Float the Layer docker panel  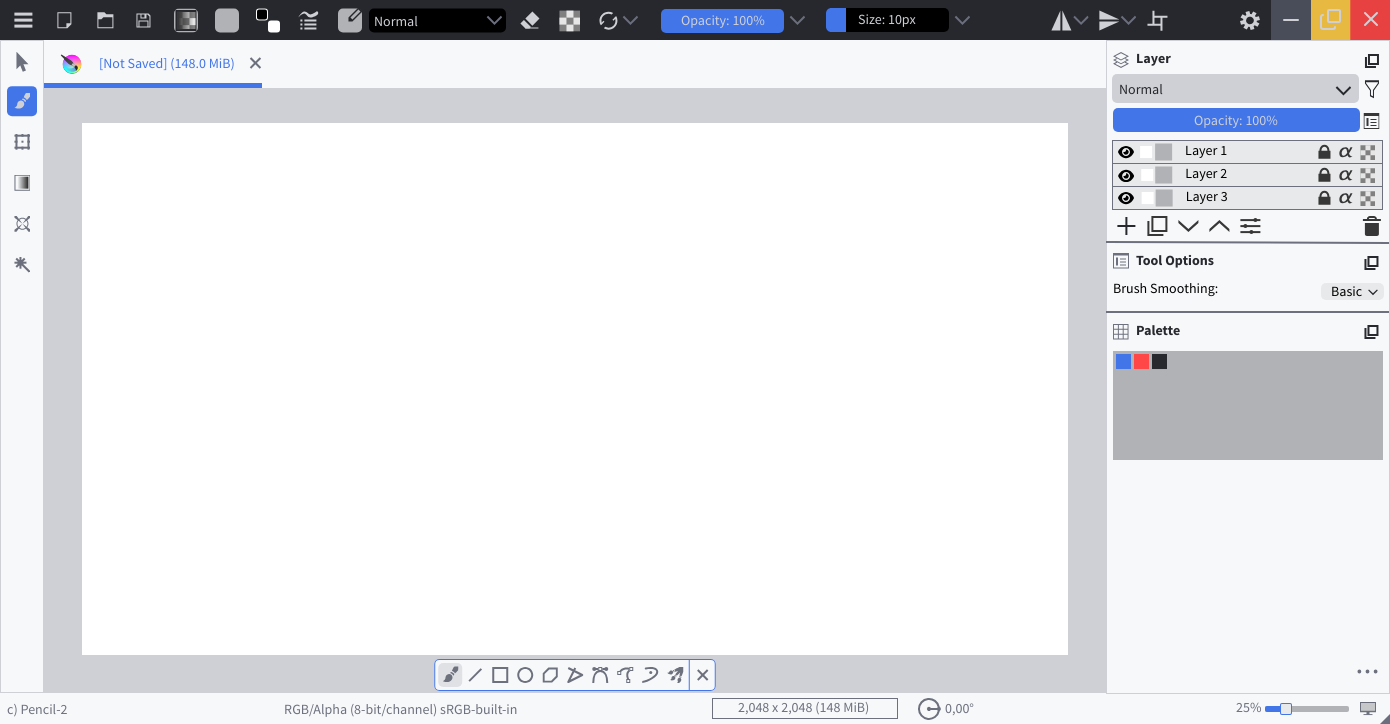(x=1372, y=60)
